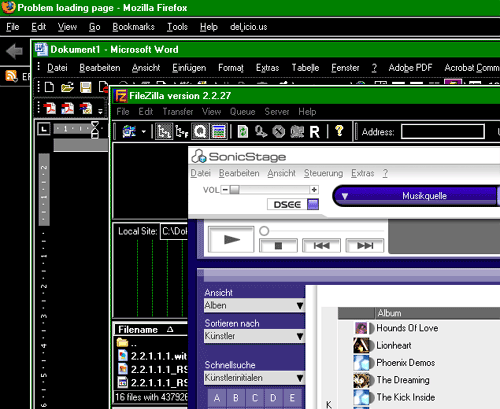Click the yellow question mark help icon in FileZilla
The height and width of the screenshot is (409, 500).
[339, 131]
